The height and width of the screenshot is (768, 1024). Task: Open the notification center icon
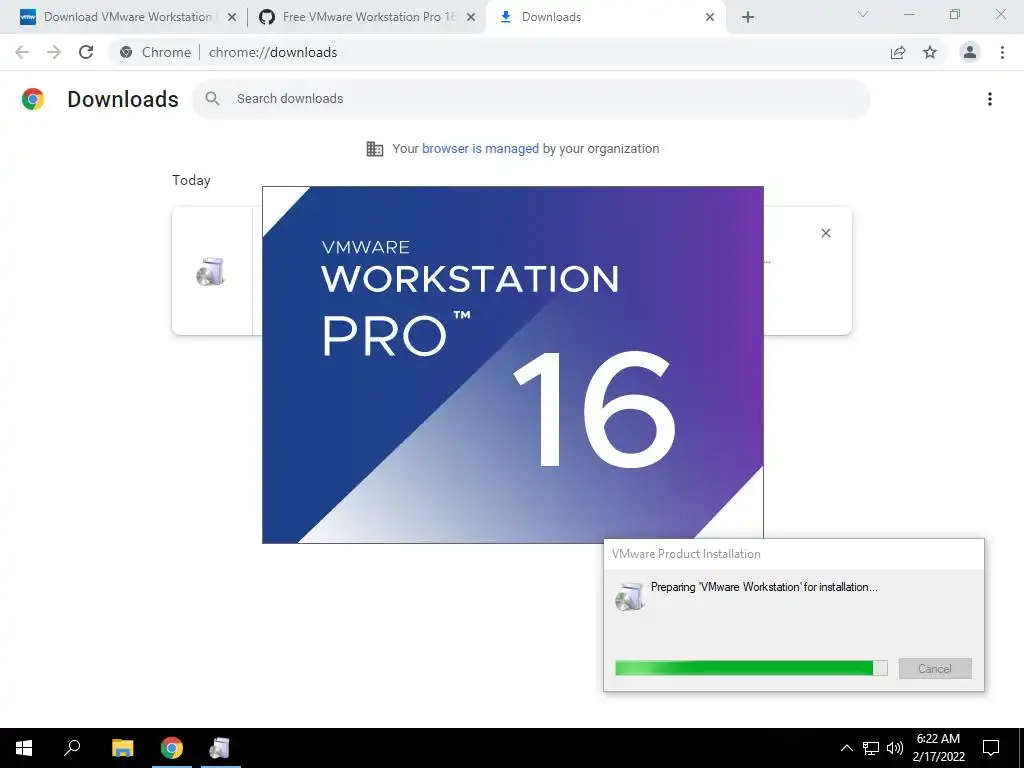(991, 748)
